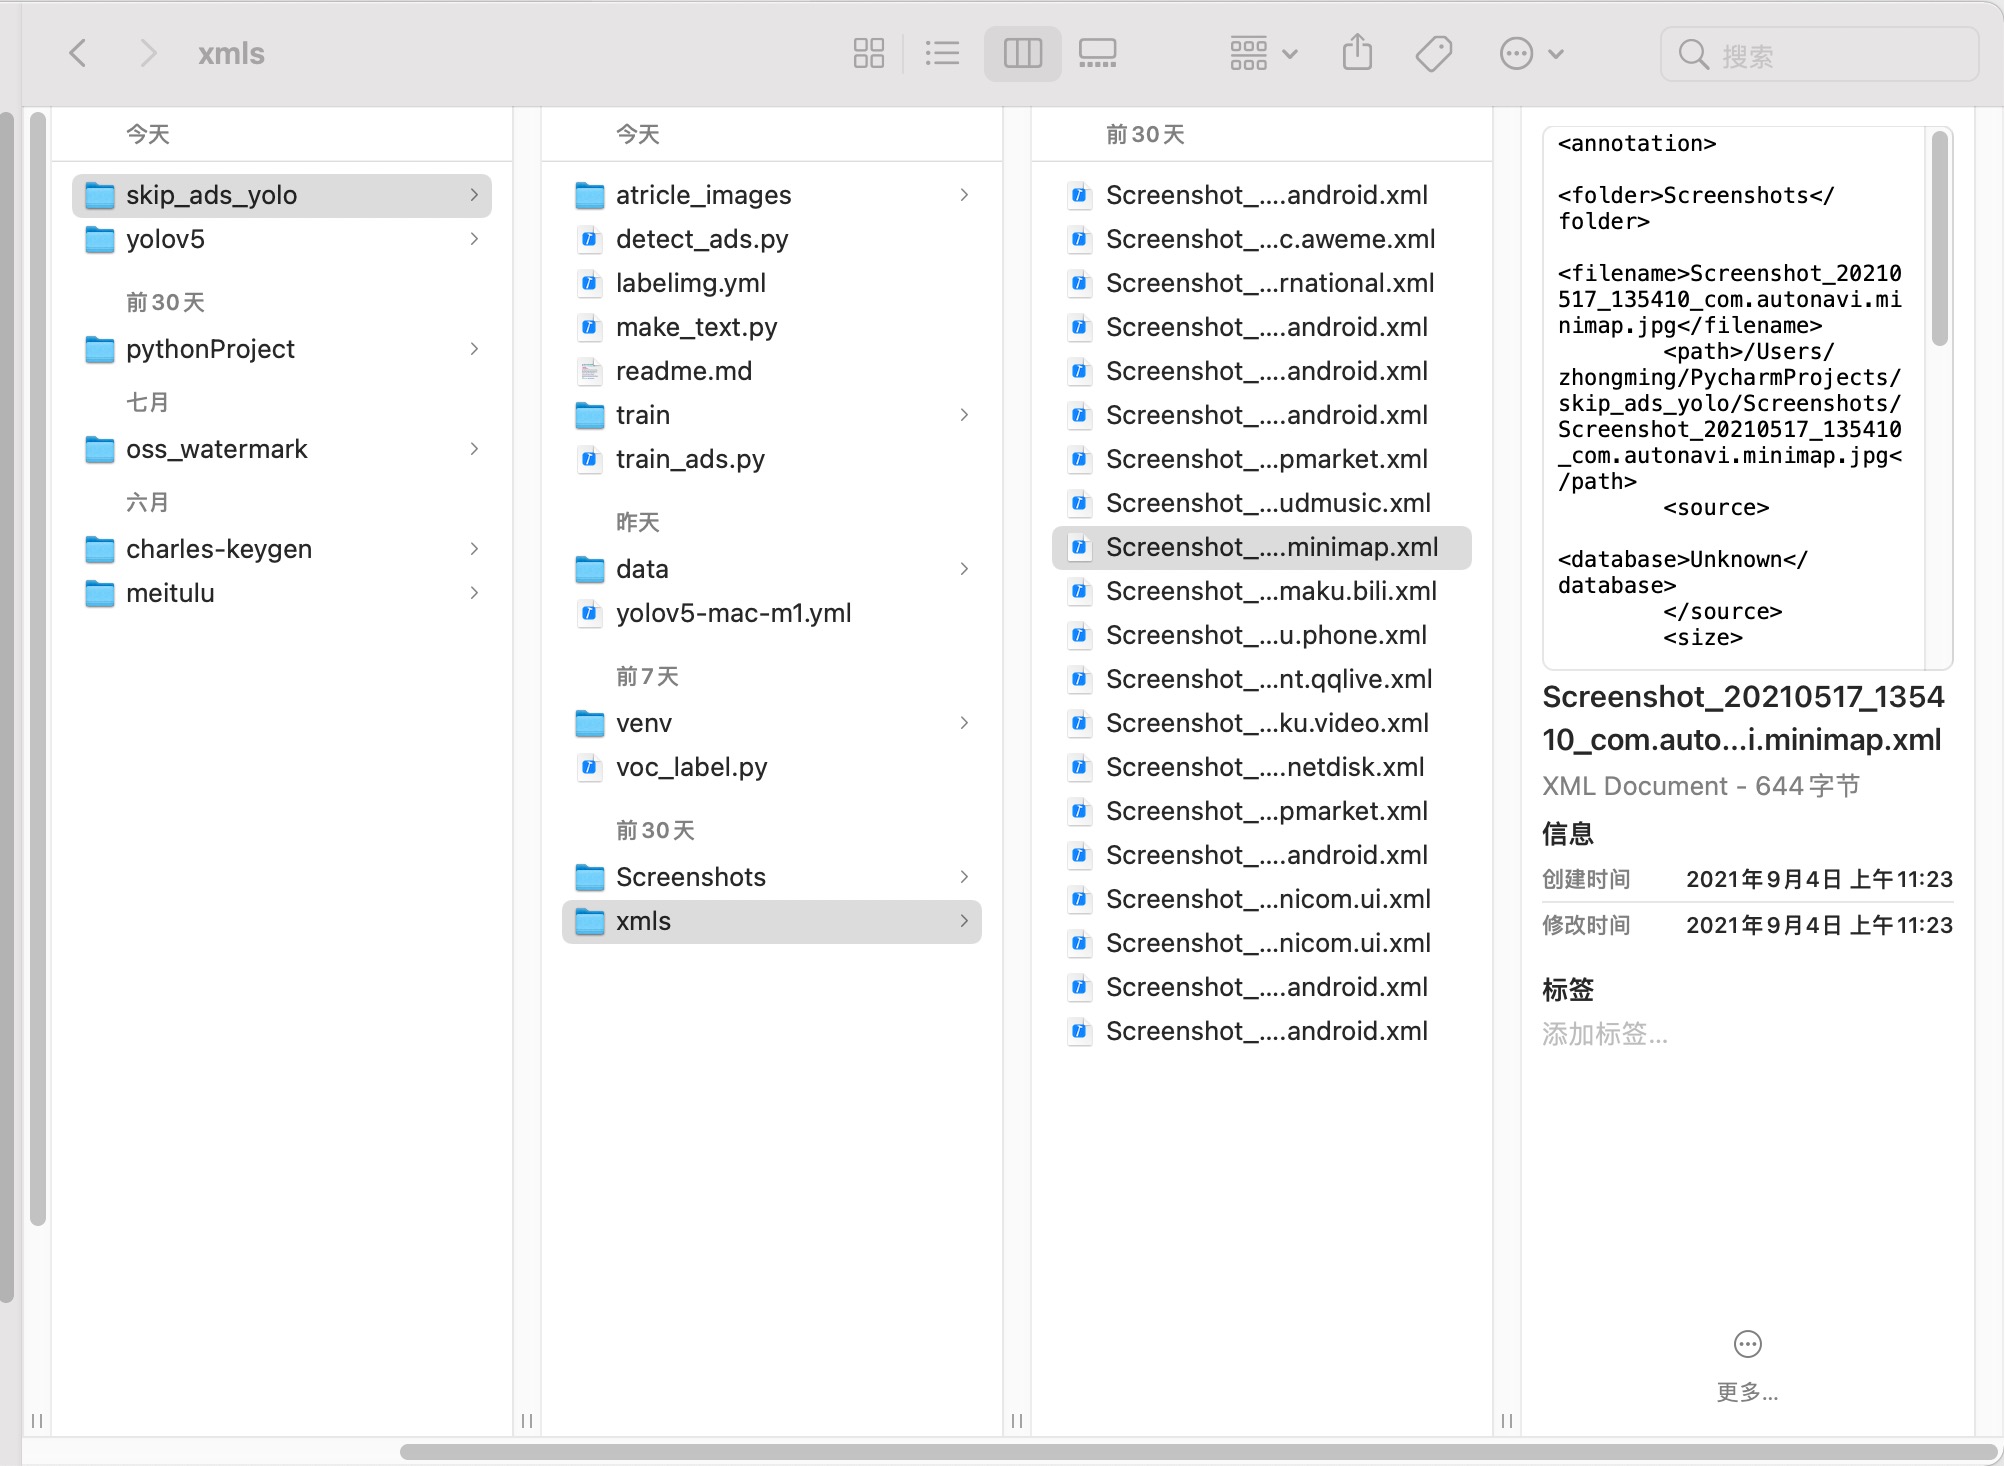The height and width of the screenshot is (1466, 2005).
Task: Click the yolov5-mac-m1.yml file icon
Action: (x=590, y=613)
